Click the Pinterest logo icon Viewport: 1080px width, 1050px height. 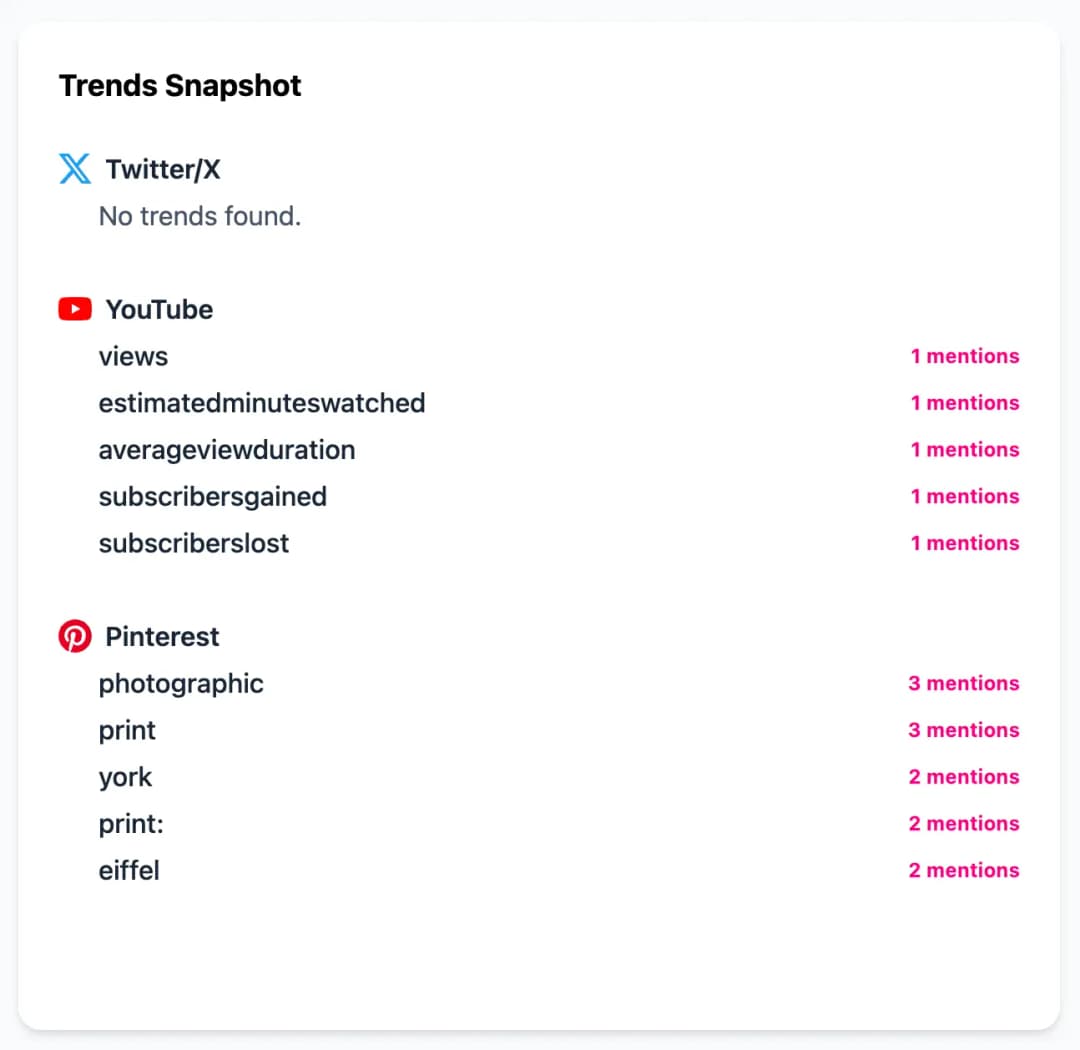(74, 636)
